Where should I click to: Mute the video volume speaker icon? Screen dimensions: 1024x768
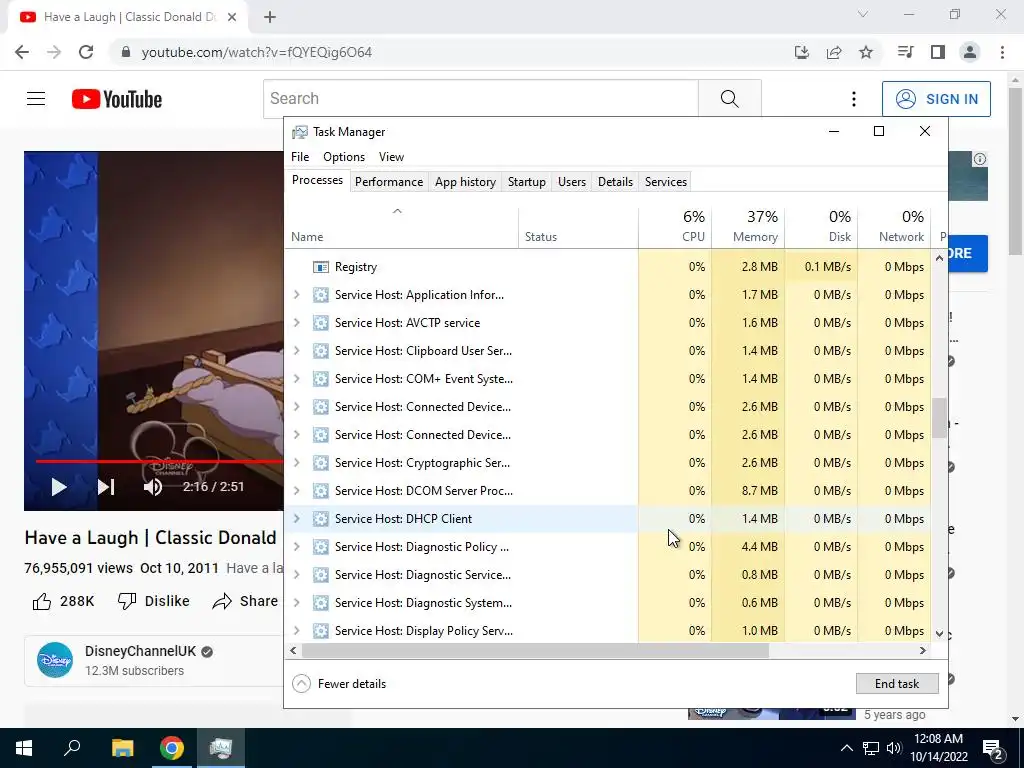153,487
